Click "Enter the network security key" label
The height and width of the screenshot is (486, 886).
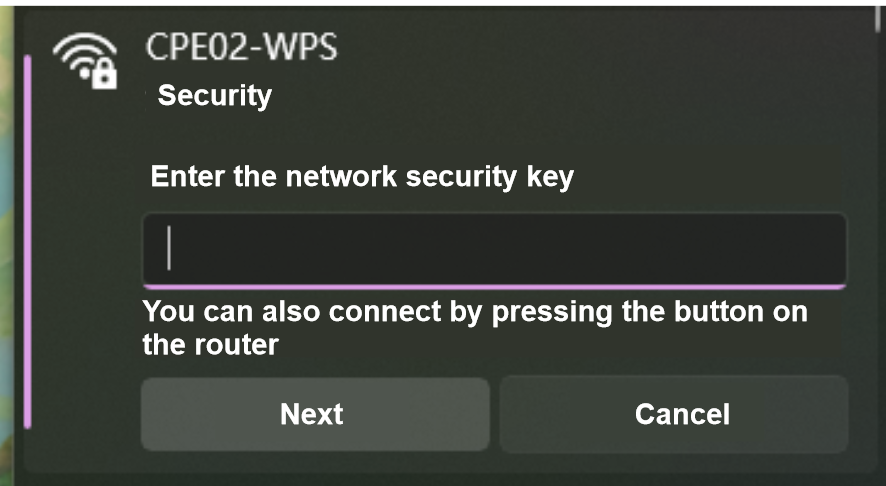coord(362,178)
